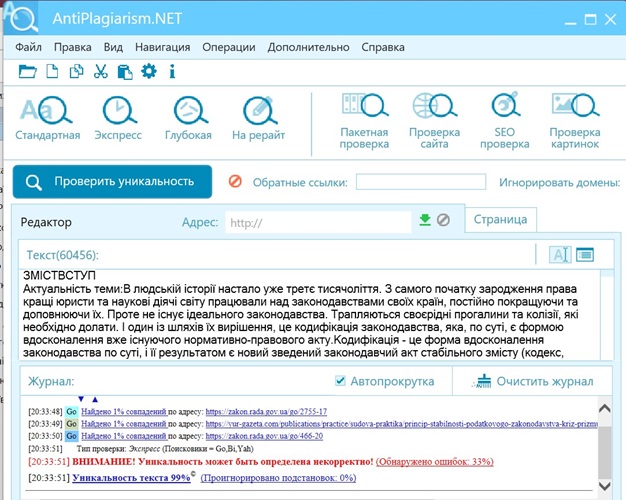Open the Навигация menu
The width and height of the screenshot is (626, 500).
(162, 47)
